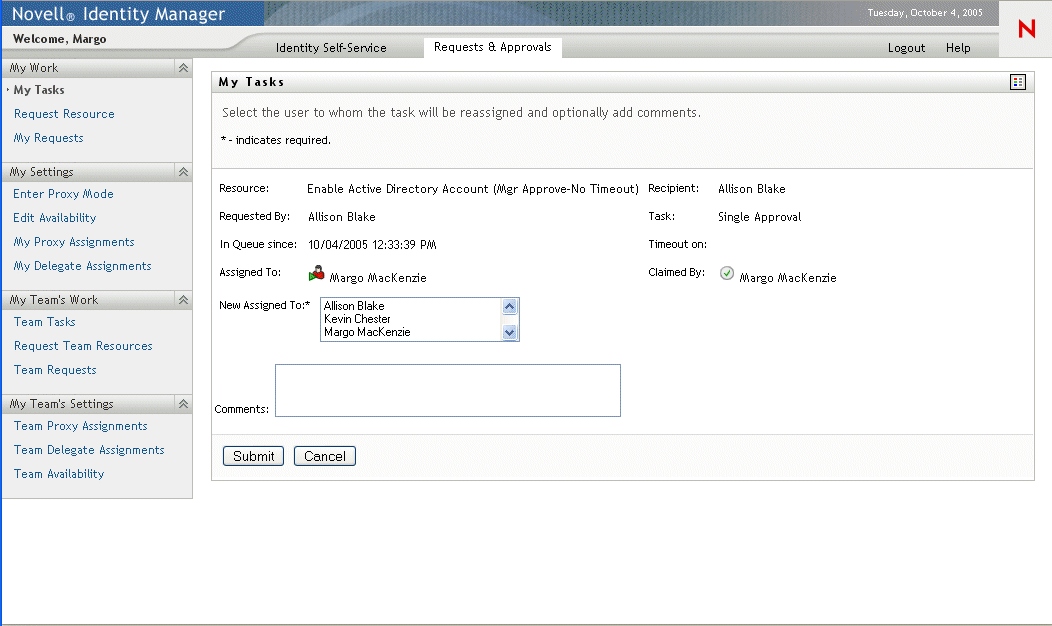This screenshot has width=1052, height=626.
Task: Select Kevin Chester in assignee list
Action: point(411,319)
